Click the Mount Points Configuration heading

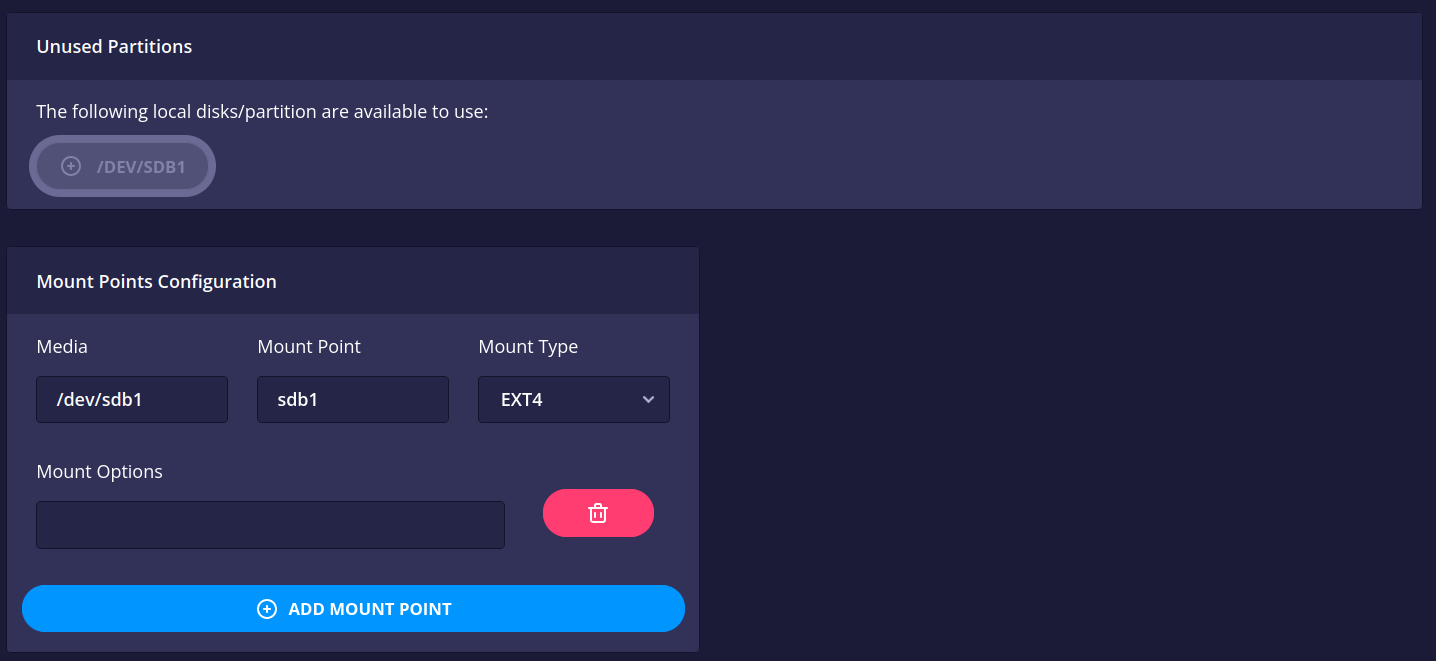156,282
